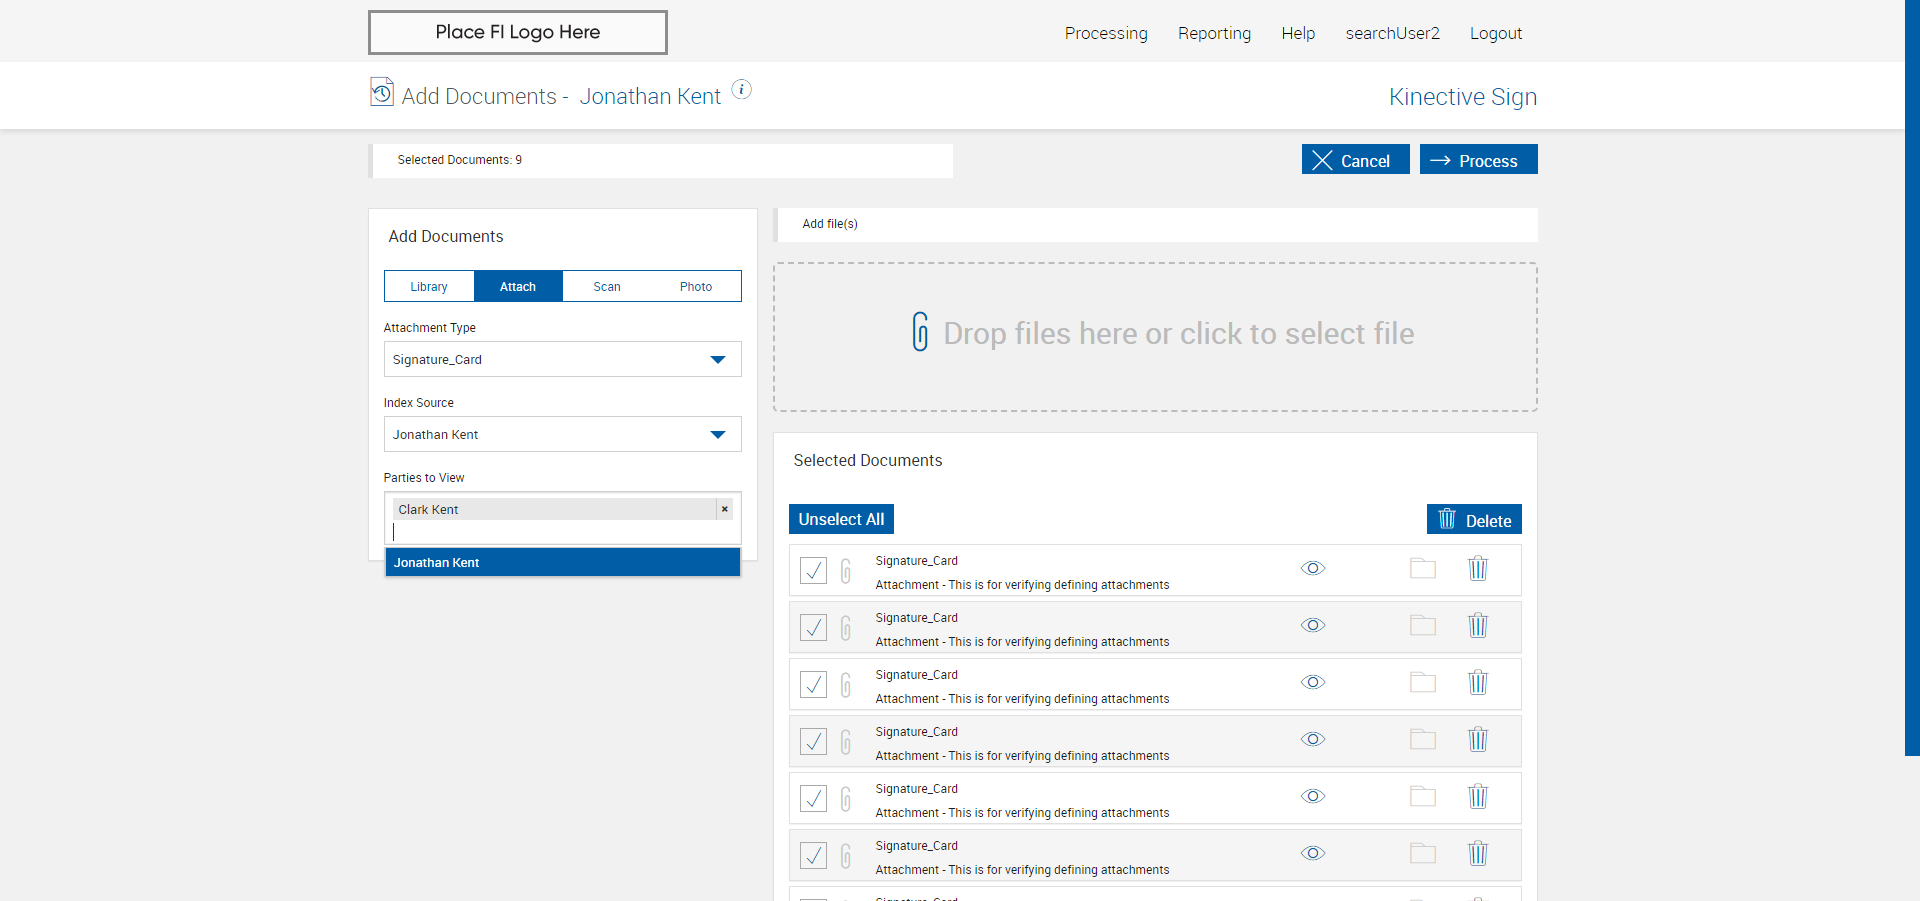The image size is (1920, 901).
Task: Click the Unselect All button
Action: coord(841,520)
